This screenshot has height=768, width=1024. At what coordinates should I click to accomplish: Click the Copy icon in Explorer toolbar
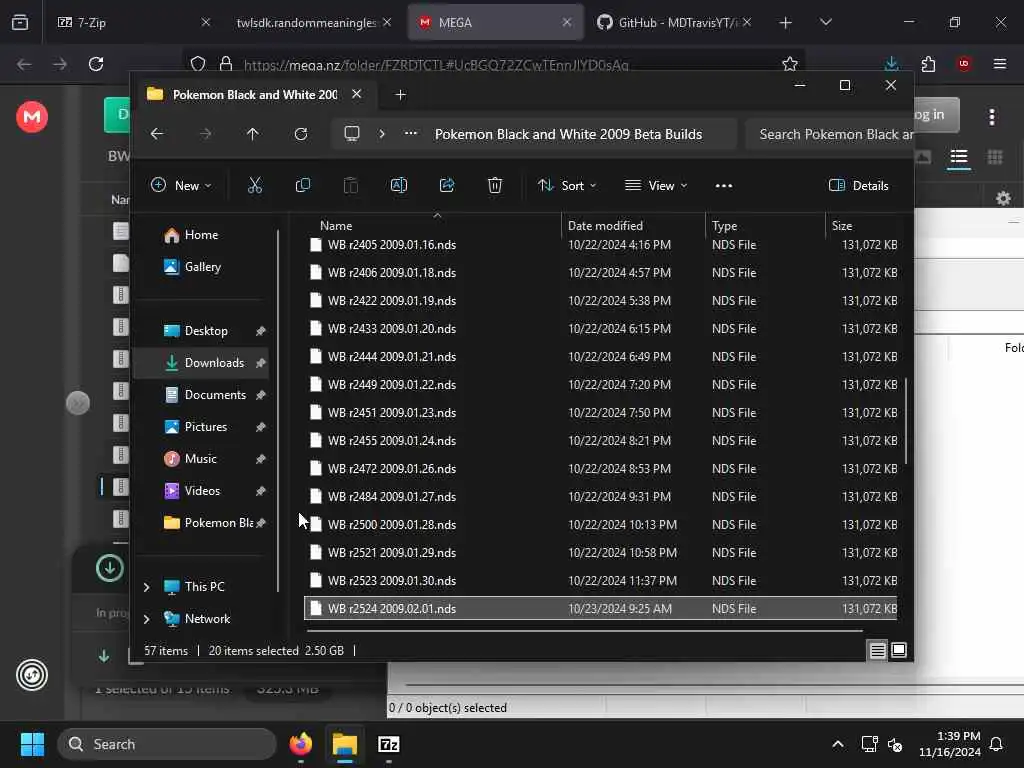tap(302, 185)
